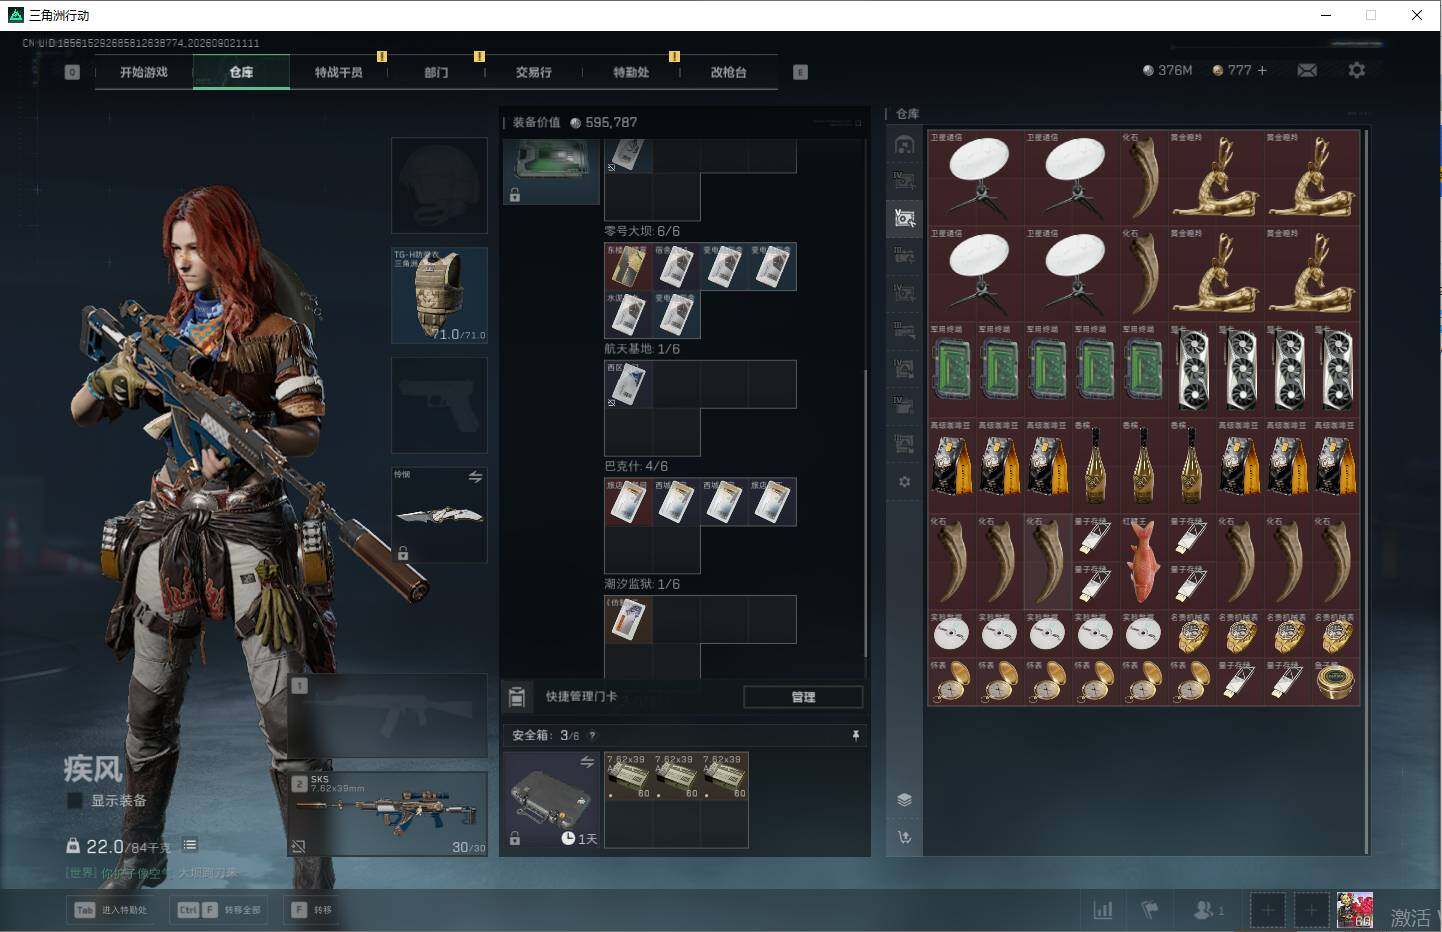1442x932 pixels.
Task: Click swap icon on melee knife slot
Action: (x=475, y=477)
